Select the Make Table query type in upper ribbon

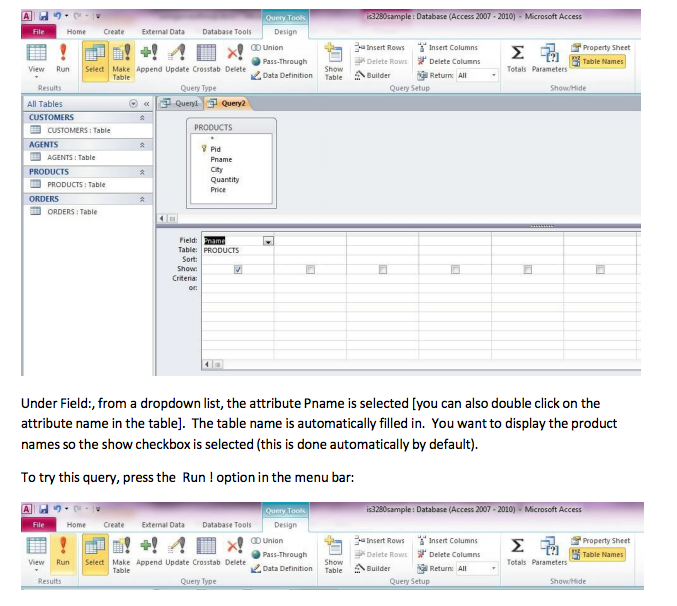(121, 61)
